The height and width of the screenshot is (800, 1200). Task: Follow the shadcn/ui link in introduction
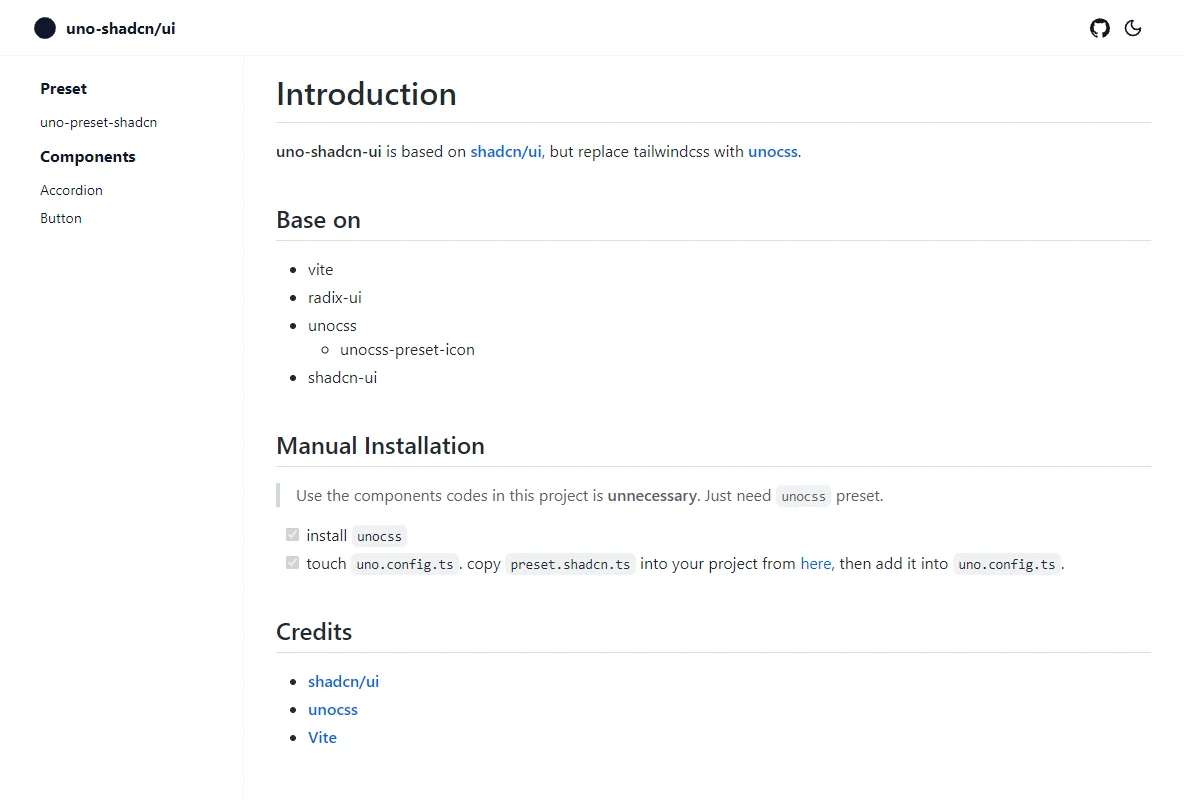(x=506, y=152)
